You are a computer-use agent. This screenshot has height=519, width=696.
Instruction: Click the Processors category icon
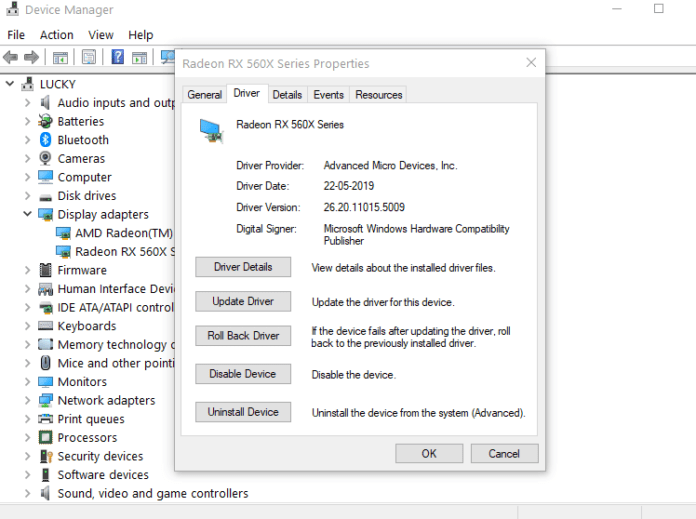[45, 438]
